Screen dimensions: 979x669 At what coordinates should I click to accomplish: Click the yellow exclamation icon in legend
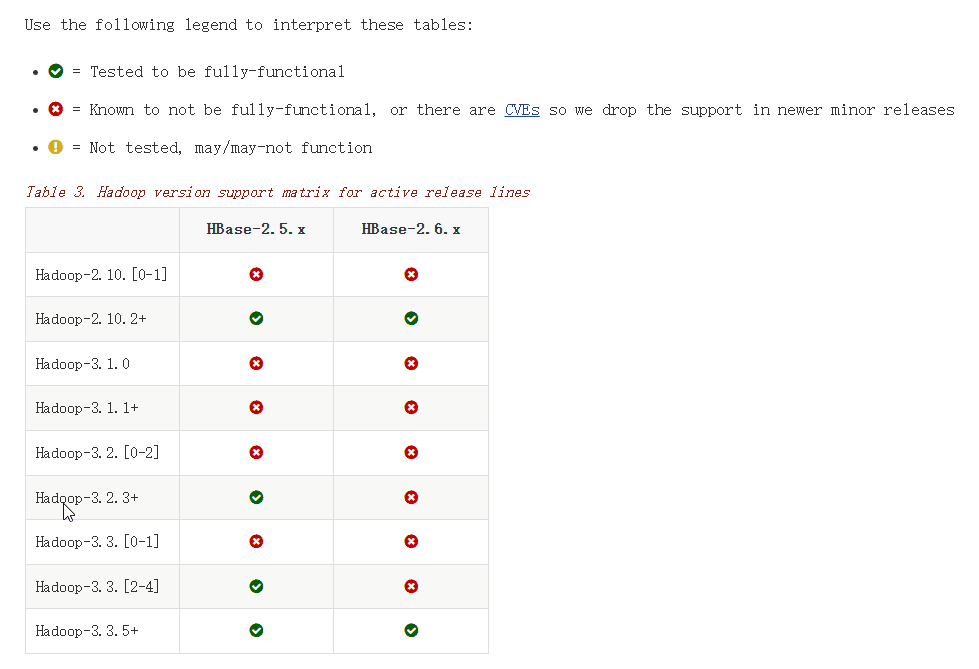pos(56,147)
